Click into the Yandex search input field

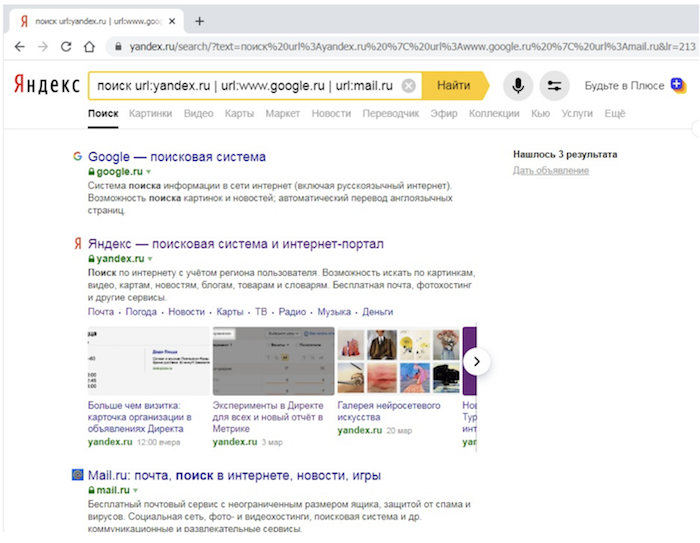tap(246, 85)
